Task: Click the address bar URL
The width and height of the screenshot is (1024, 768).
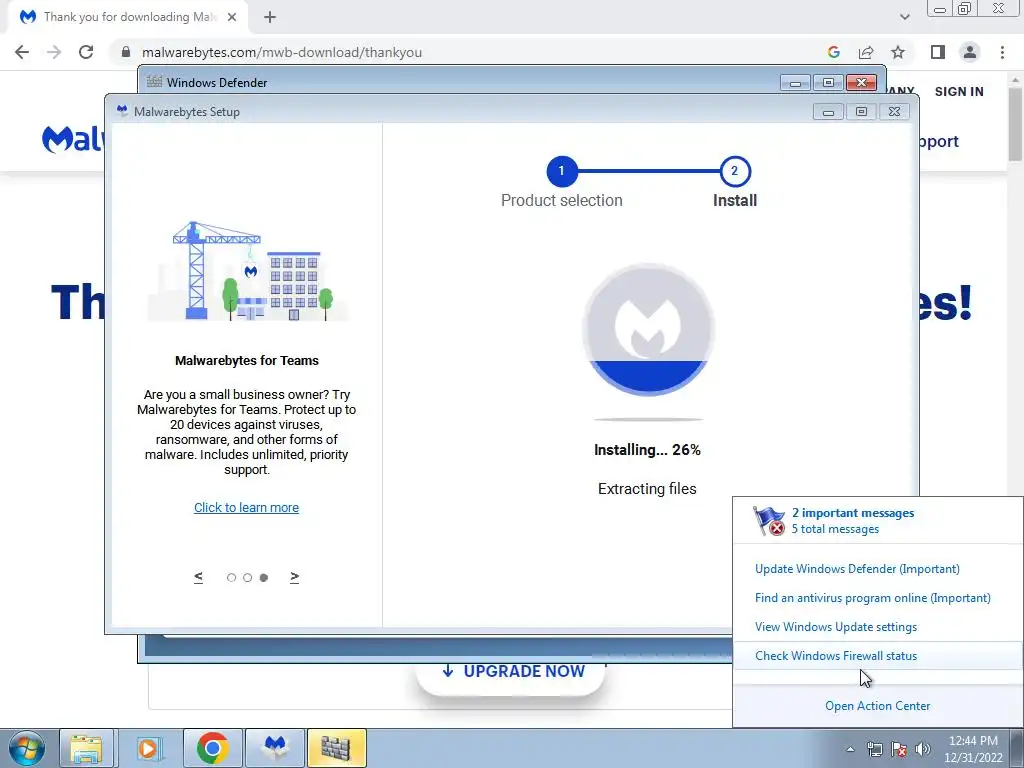Action: pyautogui.click(x=282, y=52)
